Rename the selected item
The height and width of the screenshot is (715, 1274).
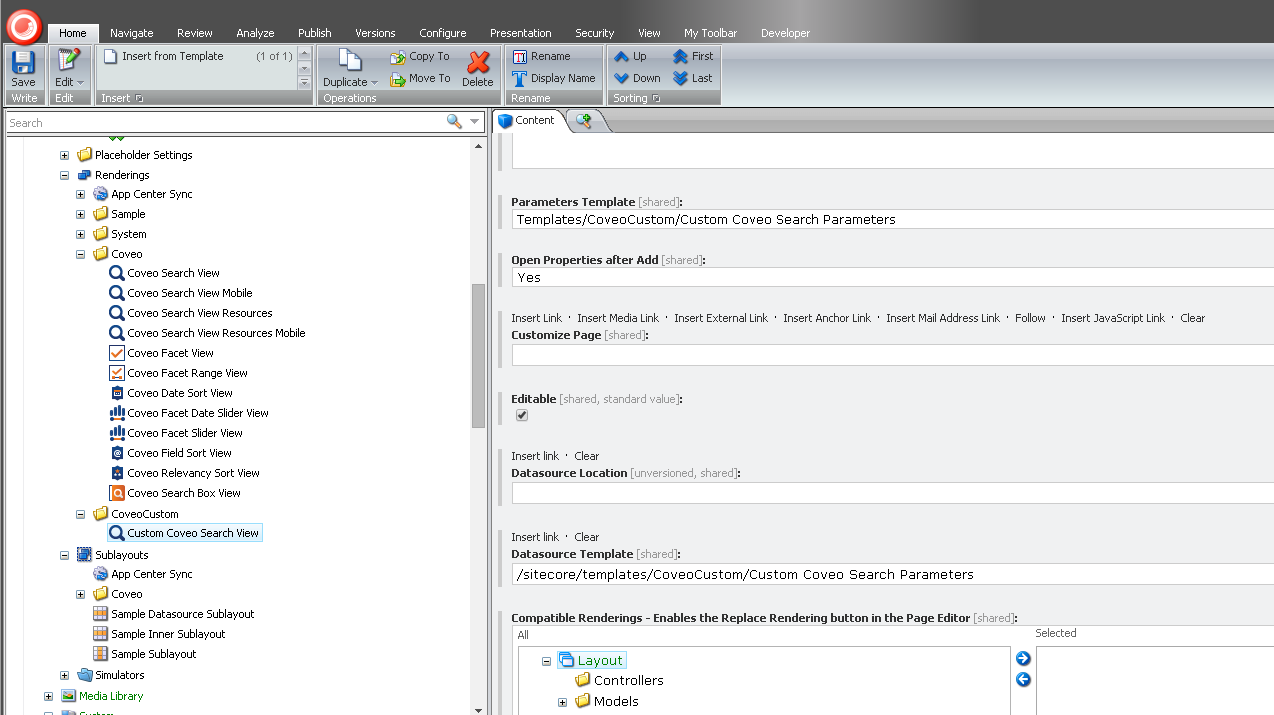(x=541, y=57)
